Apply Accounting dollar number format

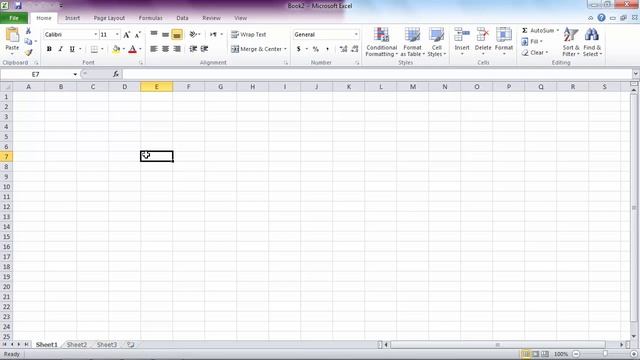[299, 49]
